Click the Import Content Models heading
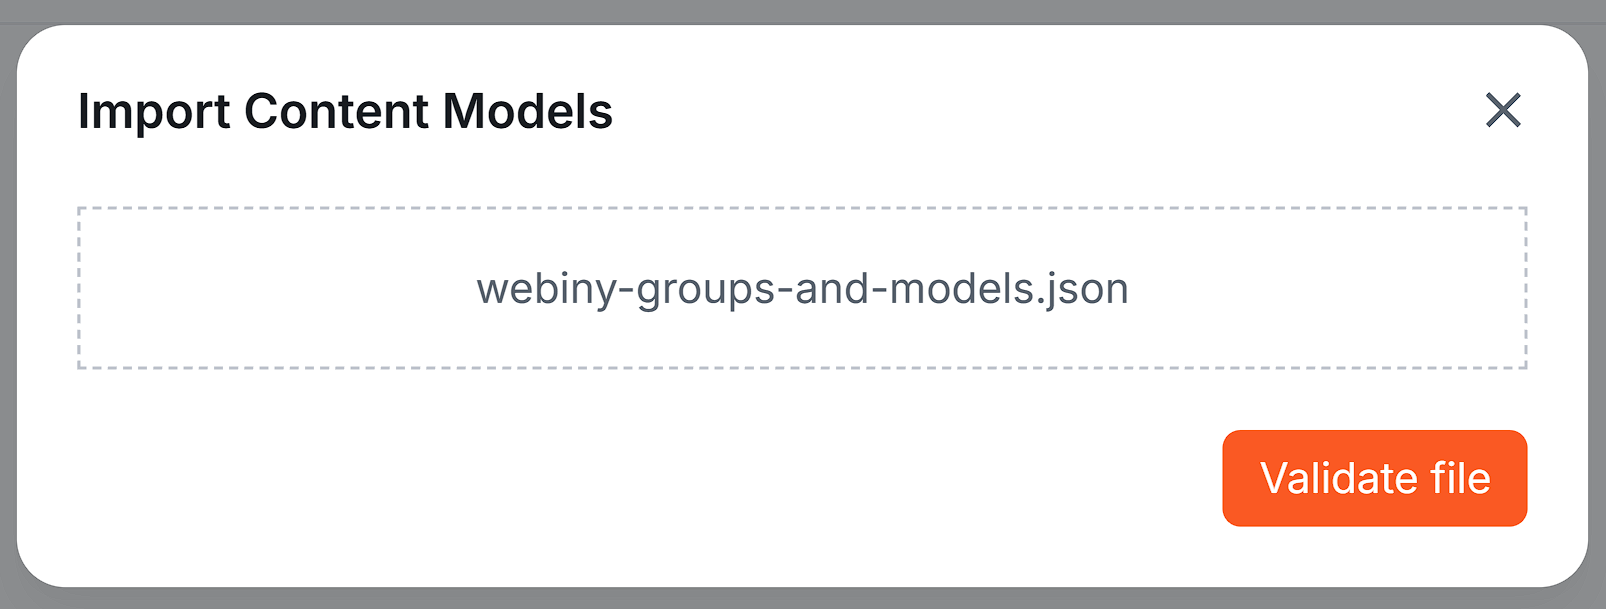This screenshot has height=609, width=1606. pos(345,110)
